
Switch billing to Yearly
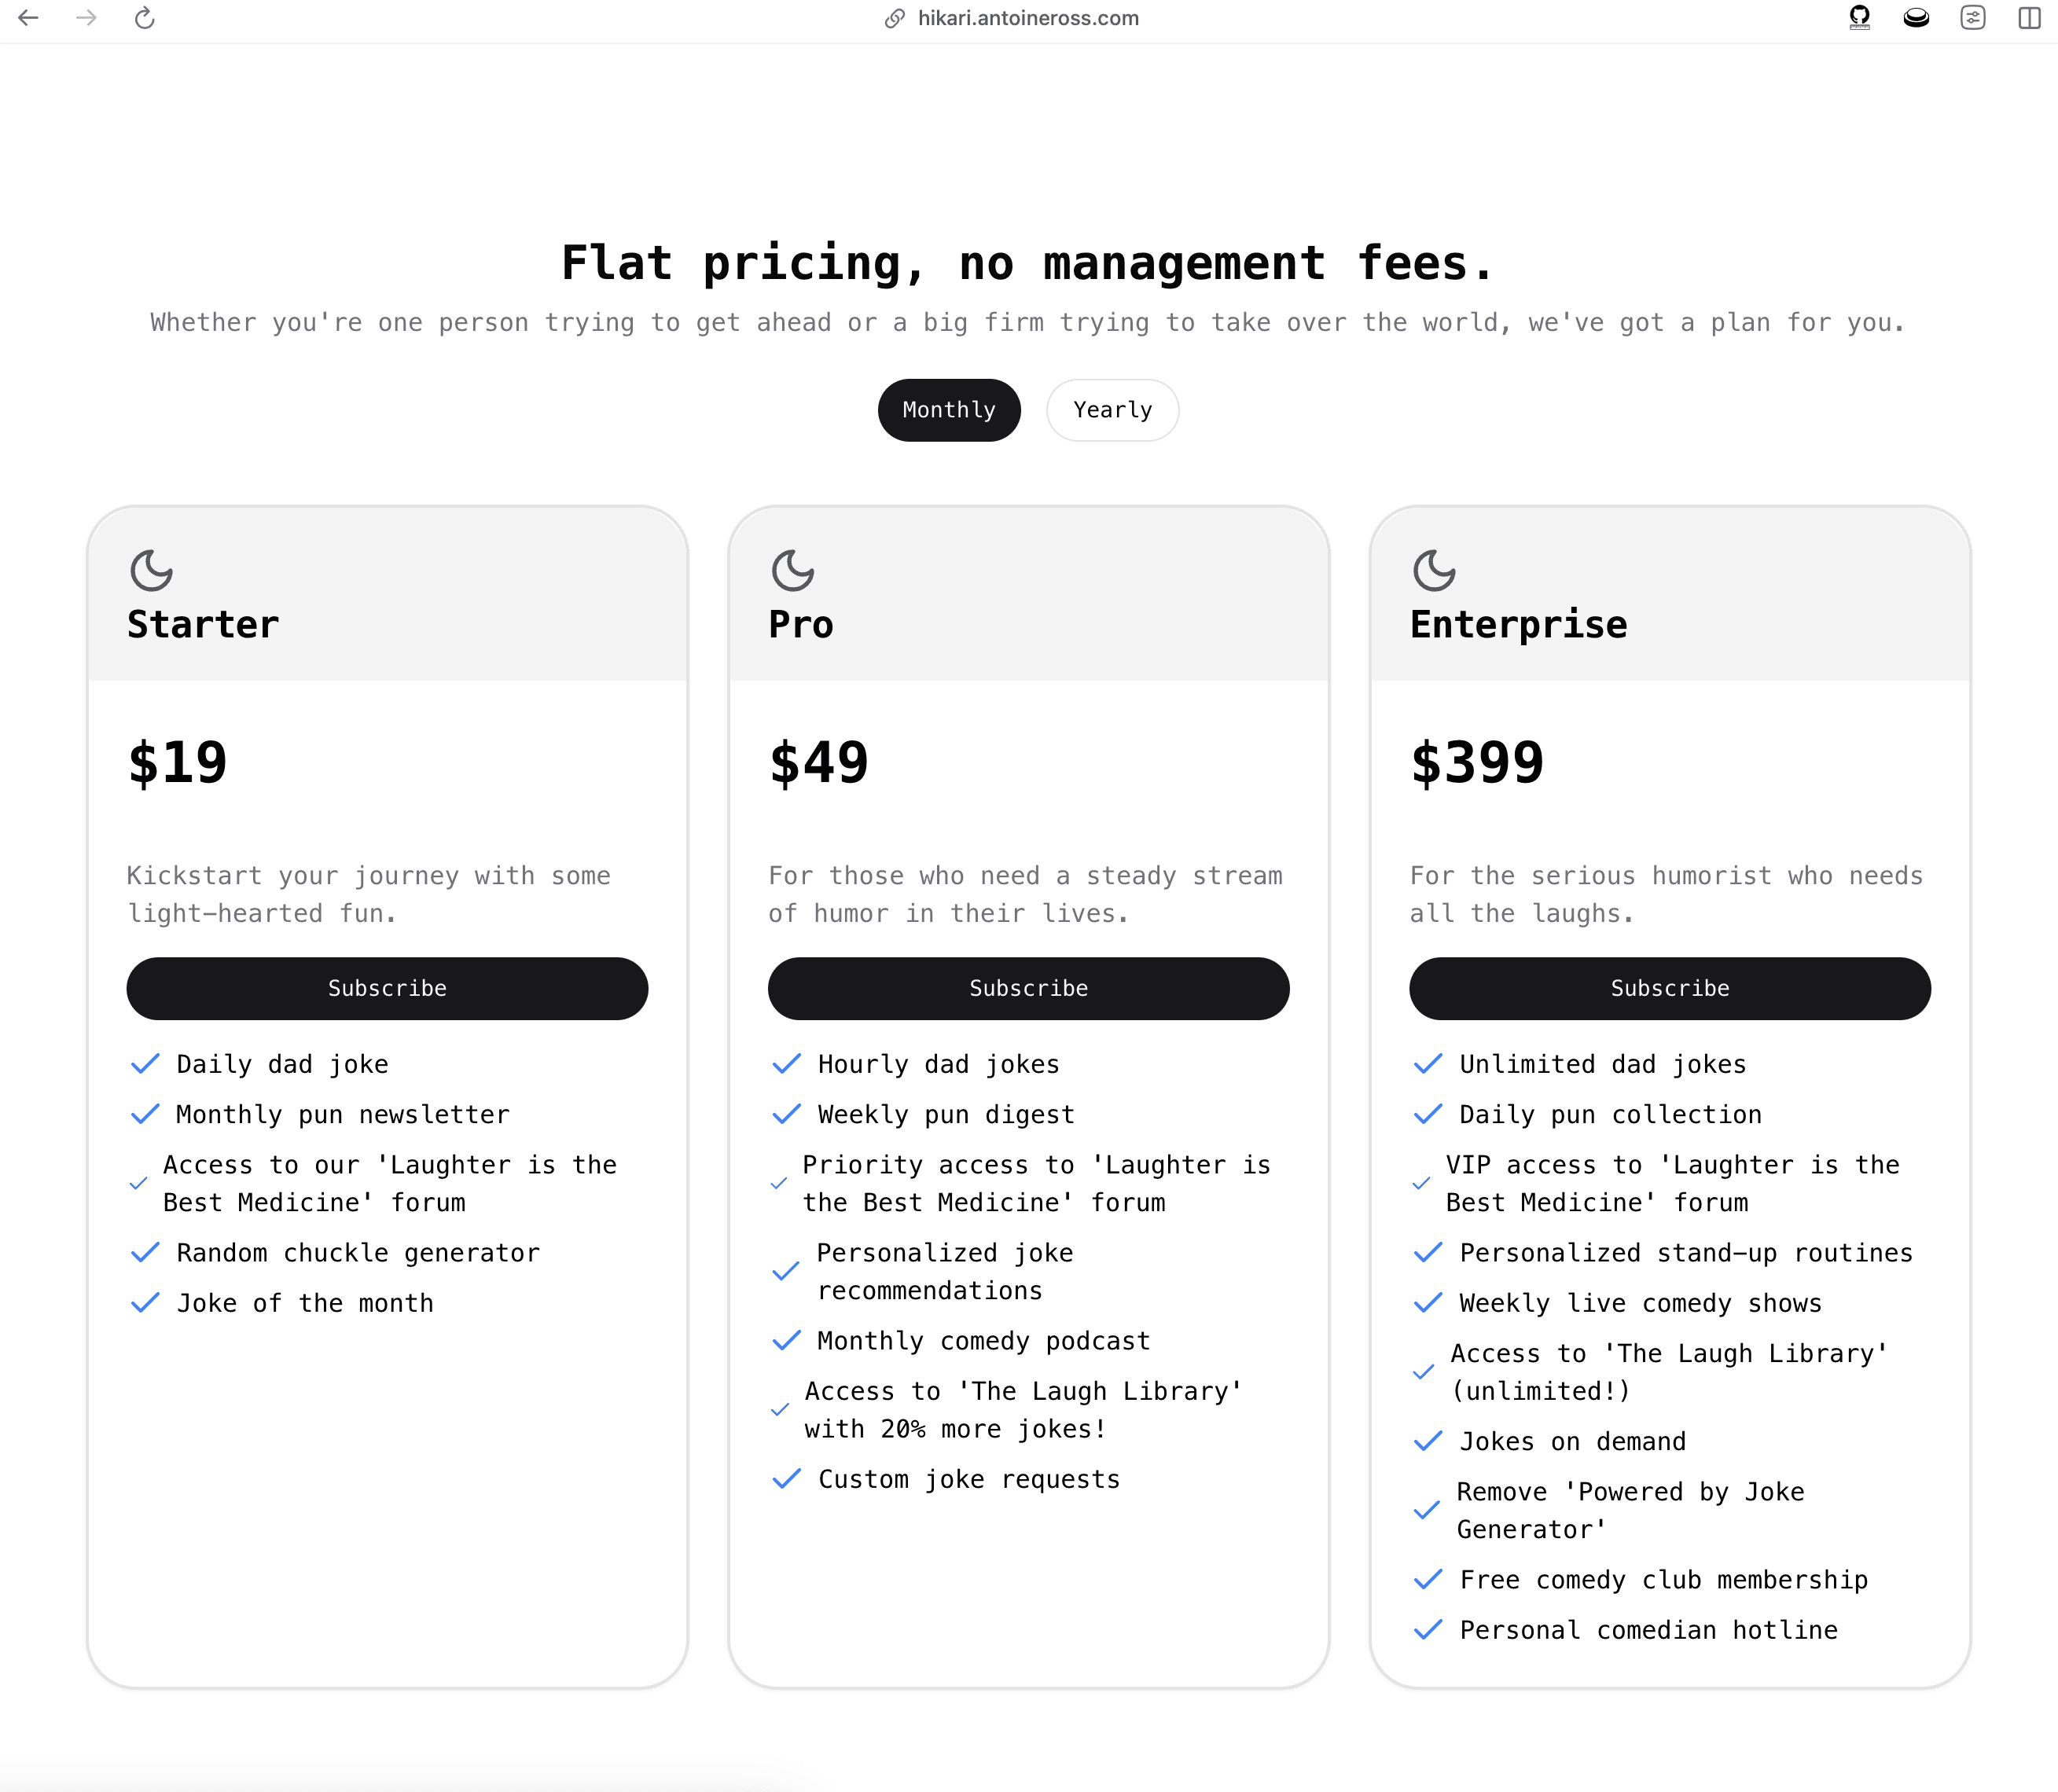(x=1112, y=409)
